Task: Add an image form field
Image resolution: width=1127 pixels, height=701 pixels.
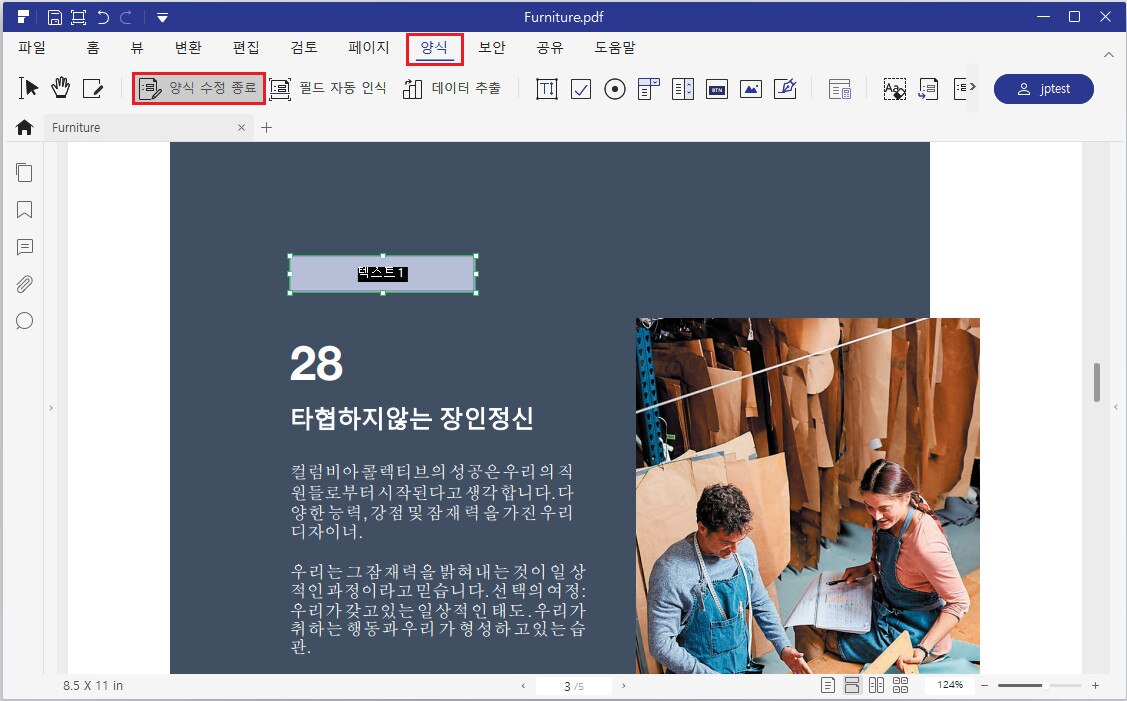Action: click(x=750, y=89)
